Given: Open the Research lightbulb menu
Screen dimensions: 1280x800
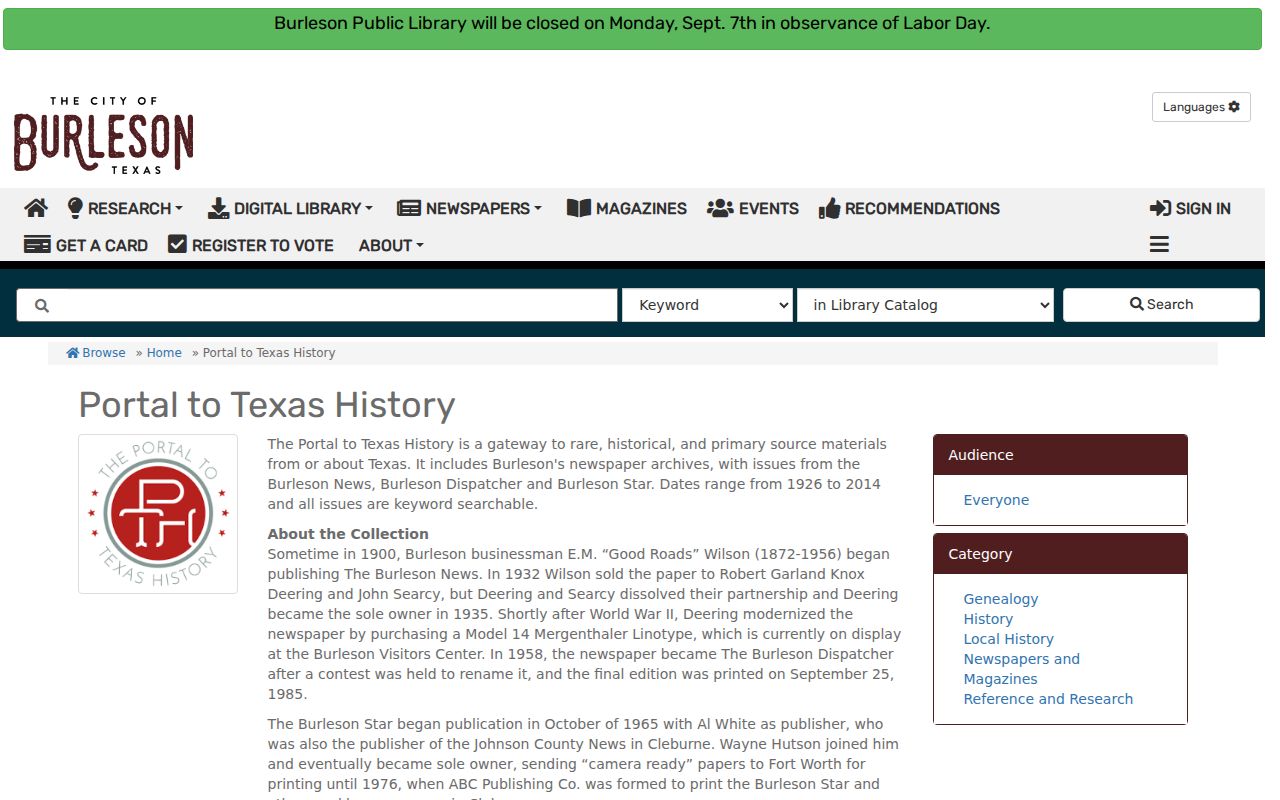Looking at the screenshot, I should (x=125, y=208).
